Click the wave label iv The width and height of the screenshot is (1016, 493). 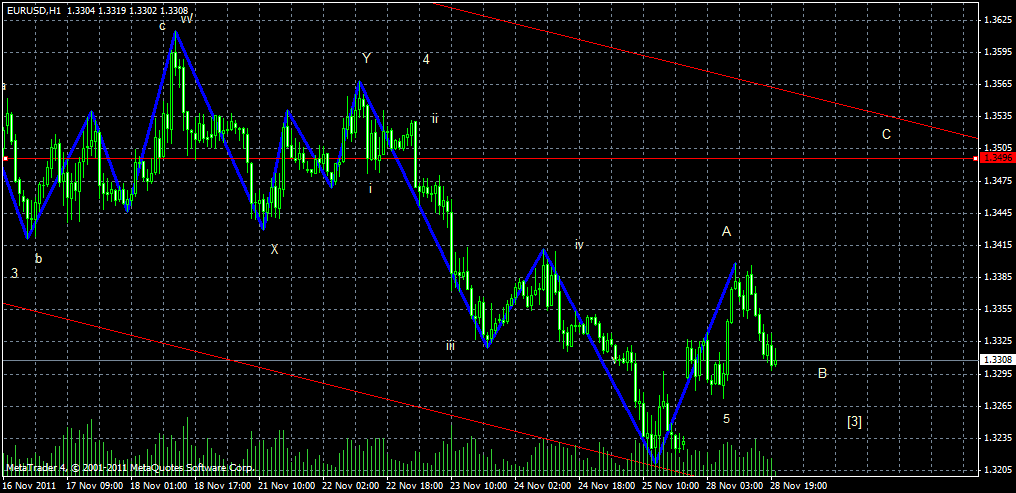(579, 245)
